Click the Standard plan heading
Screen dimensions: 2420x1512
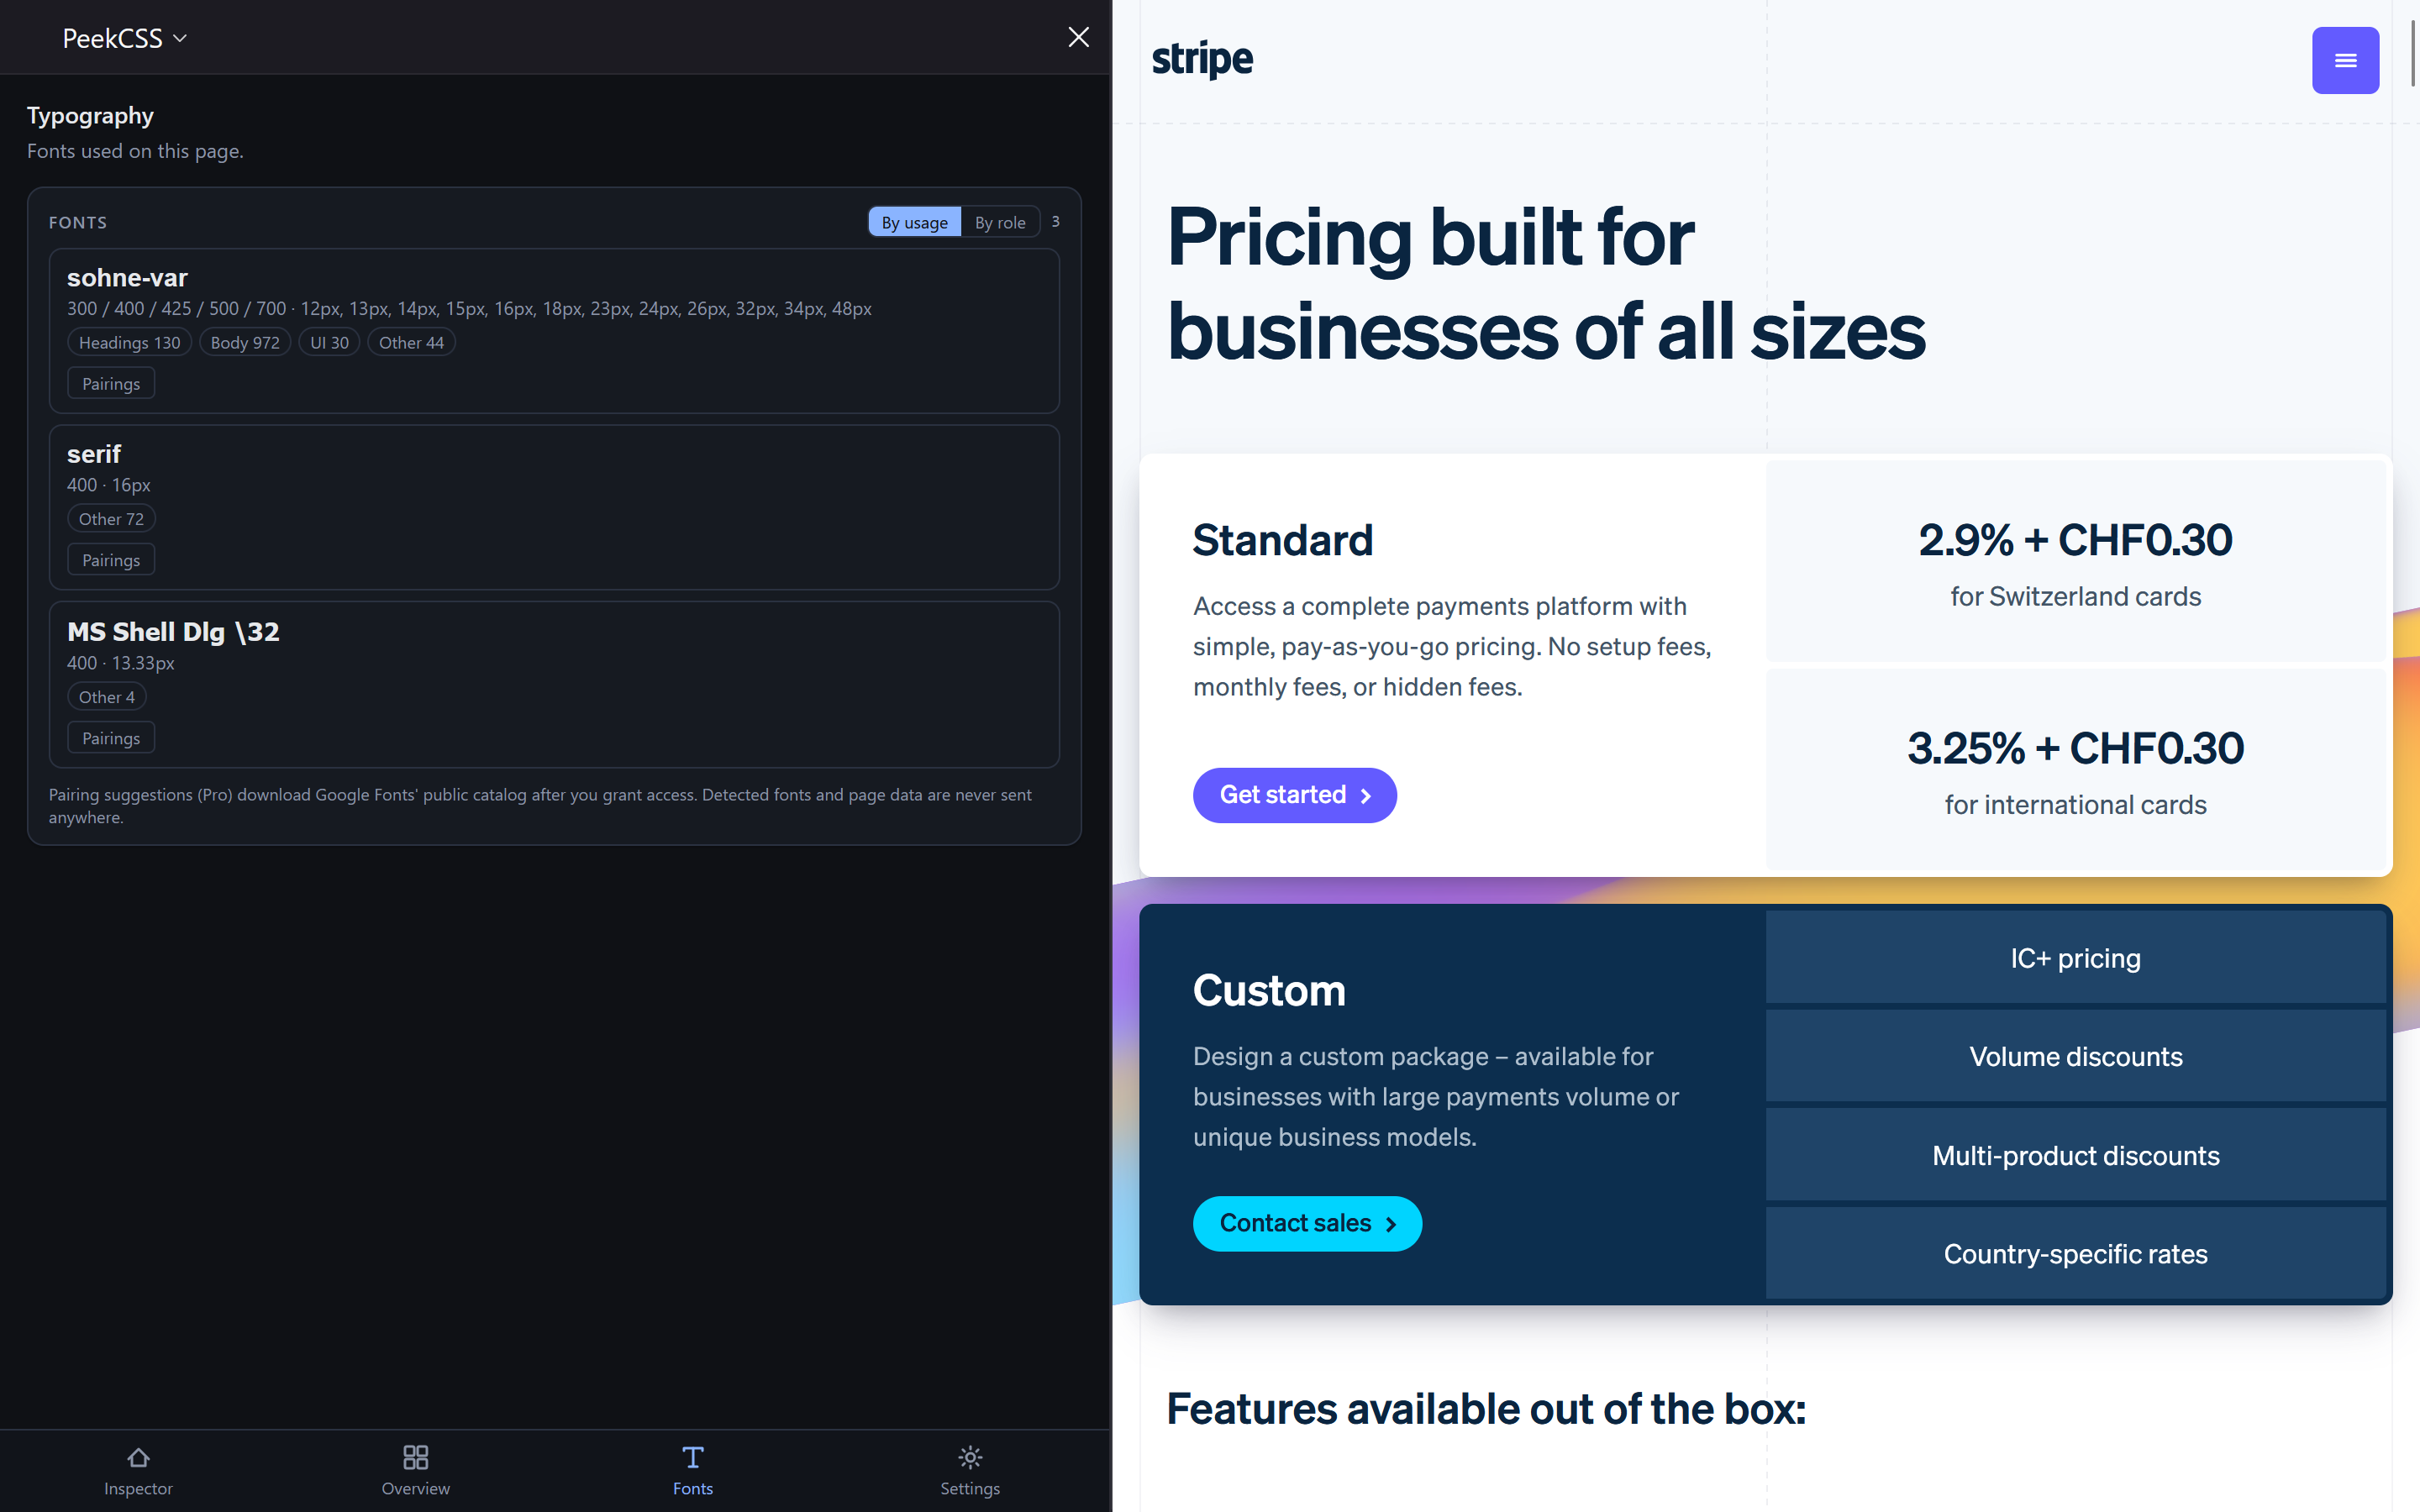coord(1283,540)
